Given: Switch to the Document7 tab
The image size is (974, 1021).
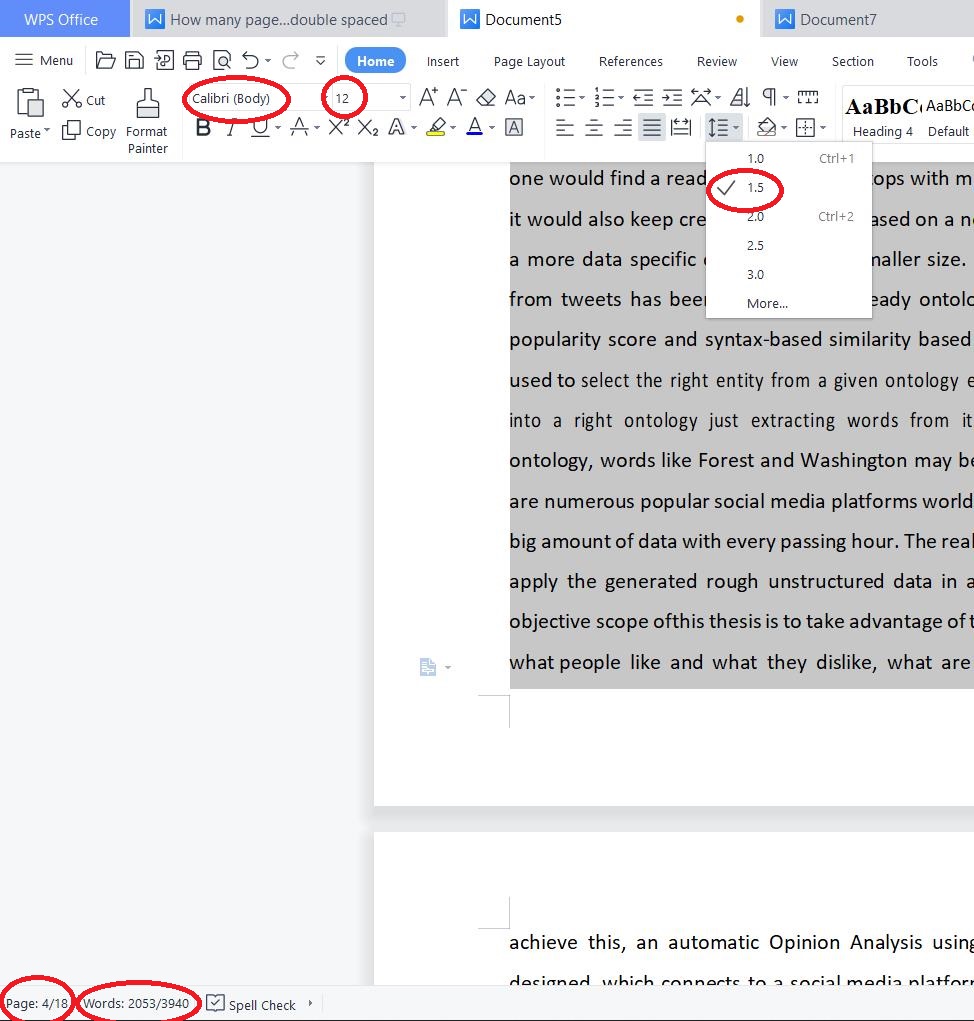Looking at the screenshot, I should 838,19.
